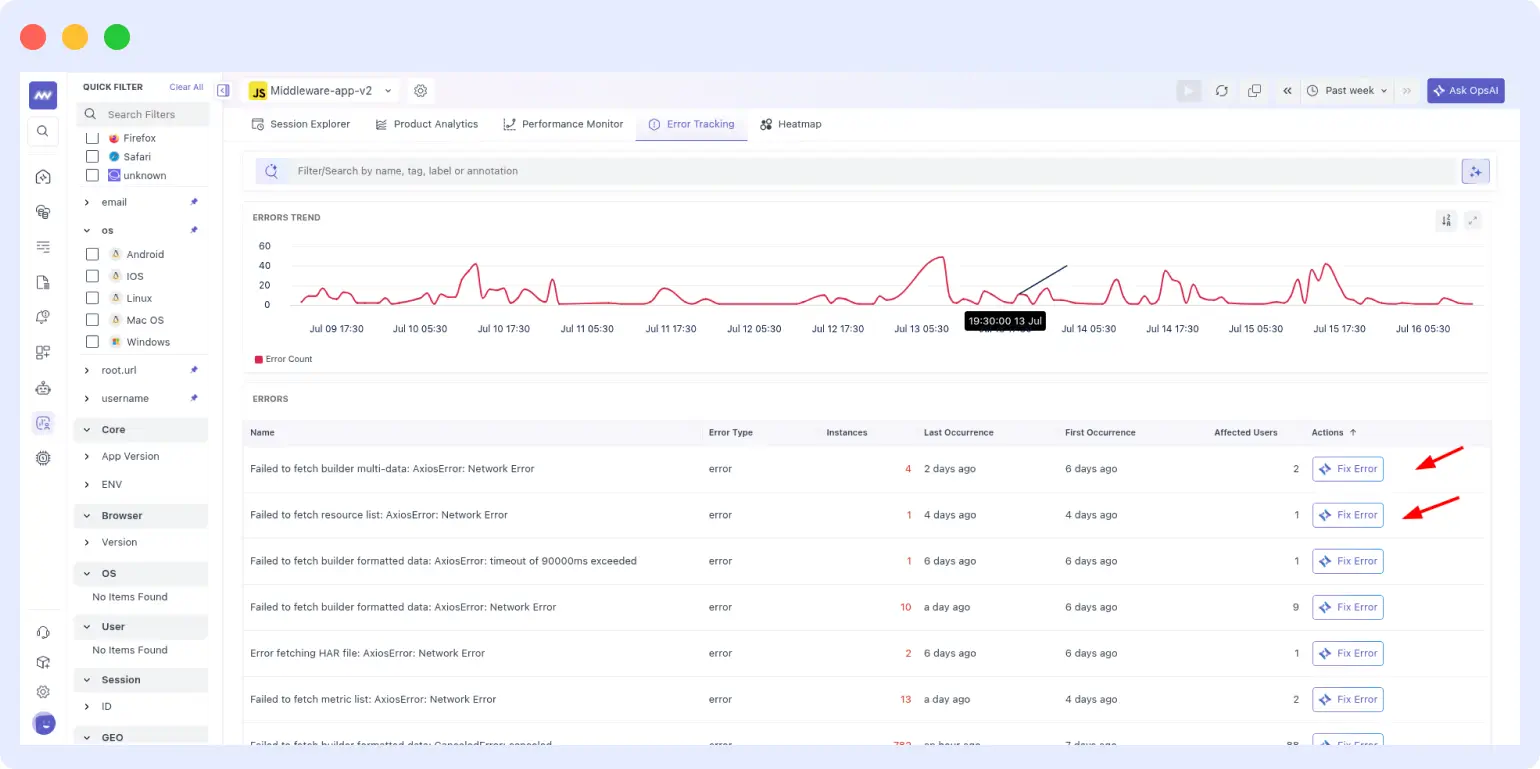Screen dimensions: 1540x769
Task: Check the Linux OS filter
Action: 92,298
